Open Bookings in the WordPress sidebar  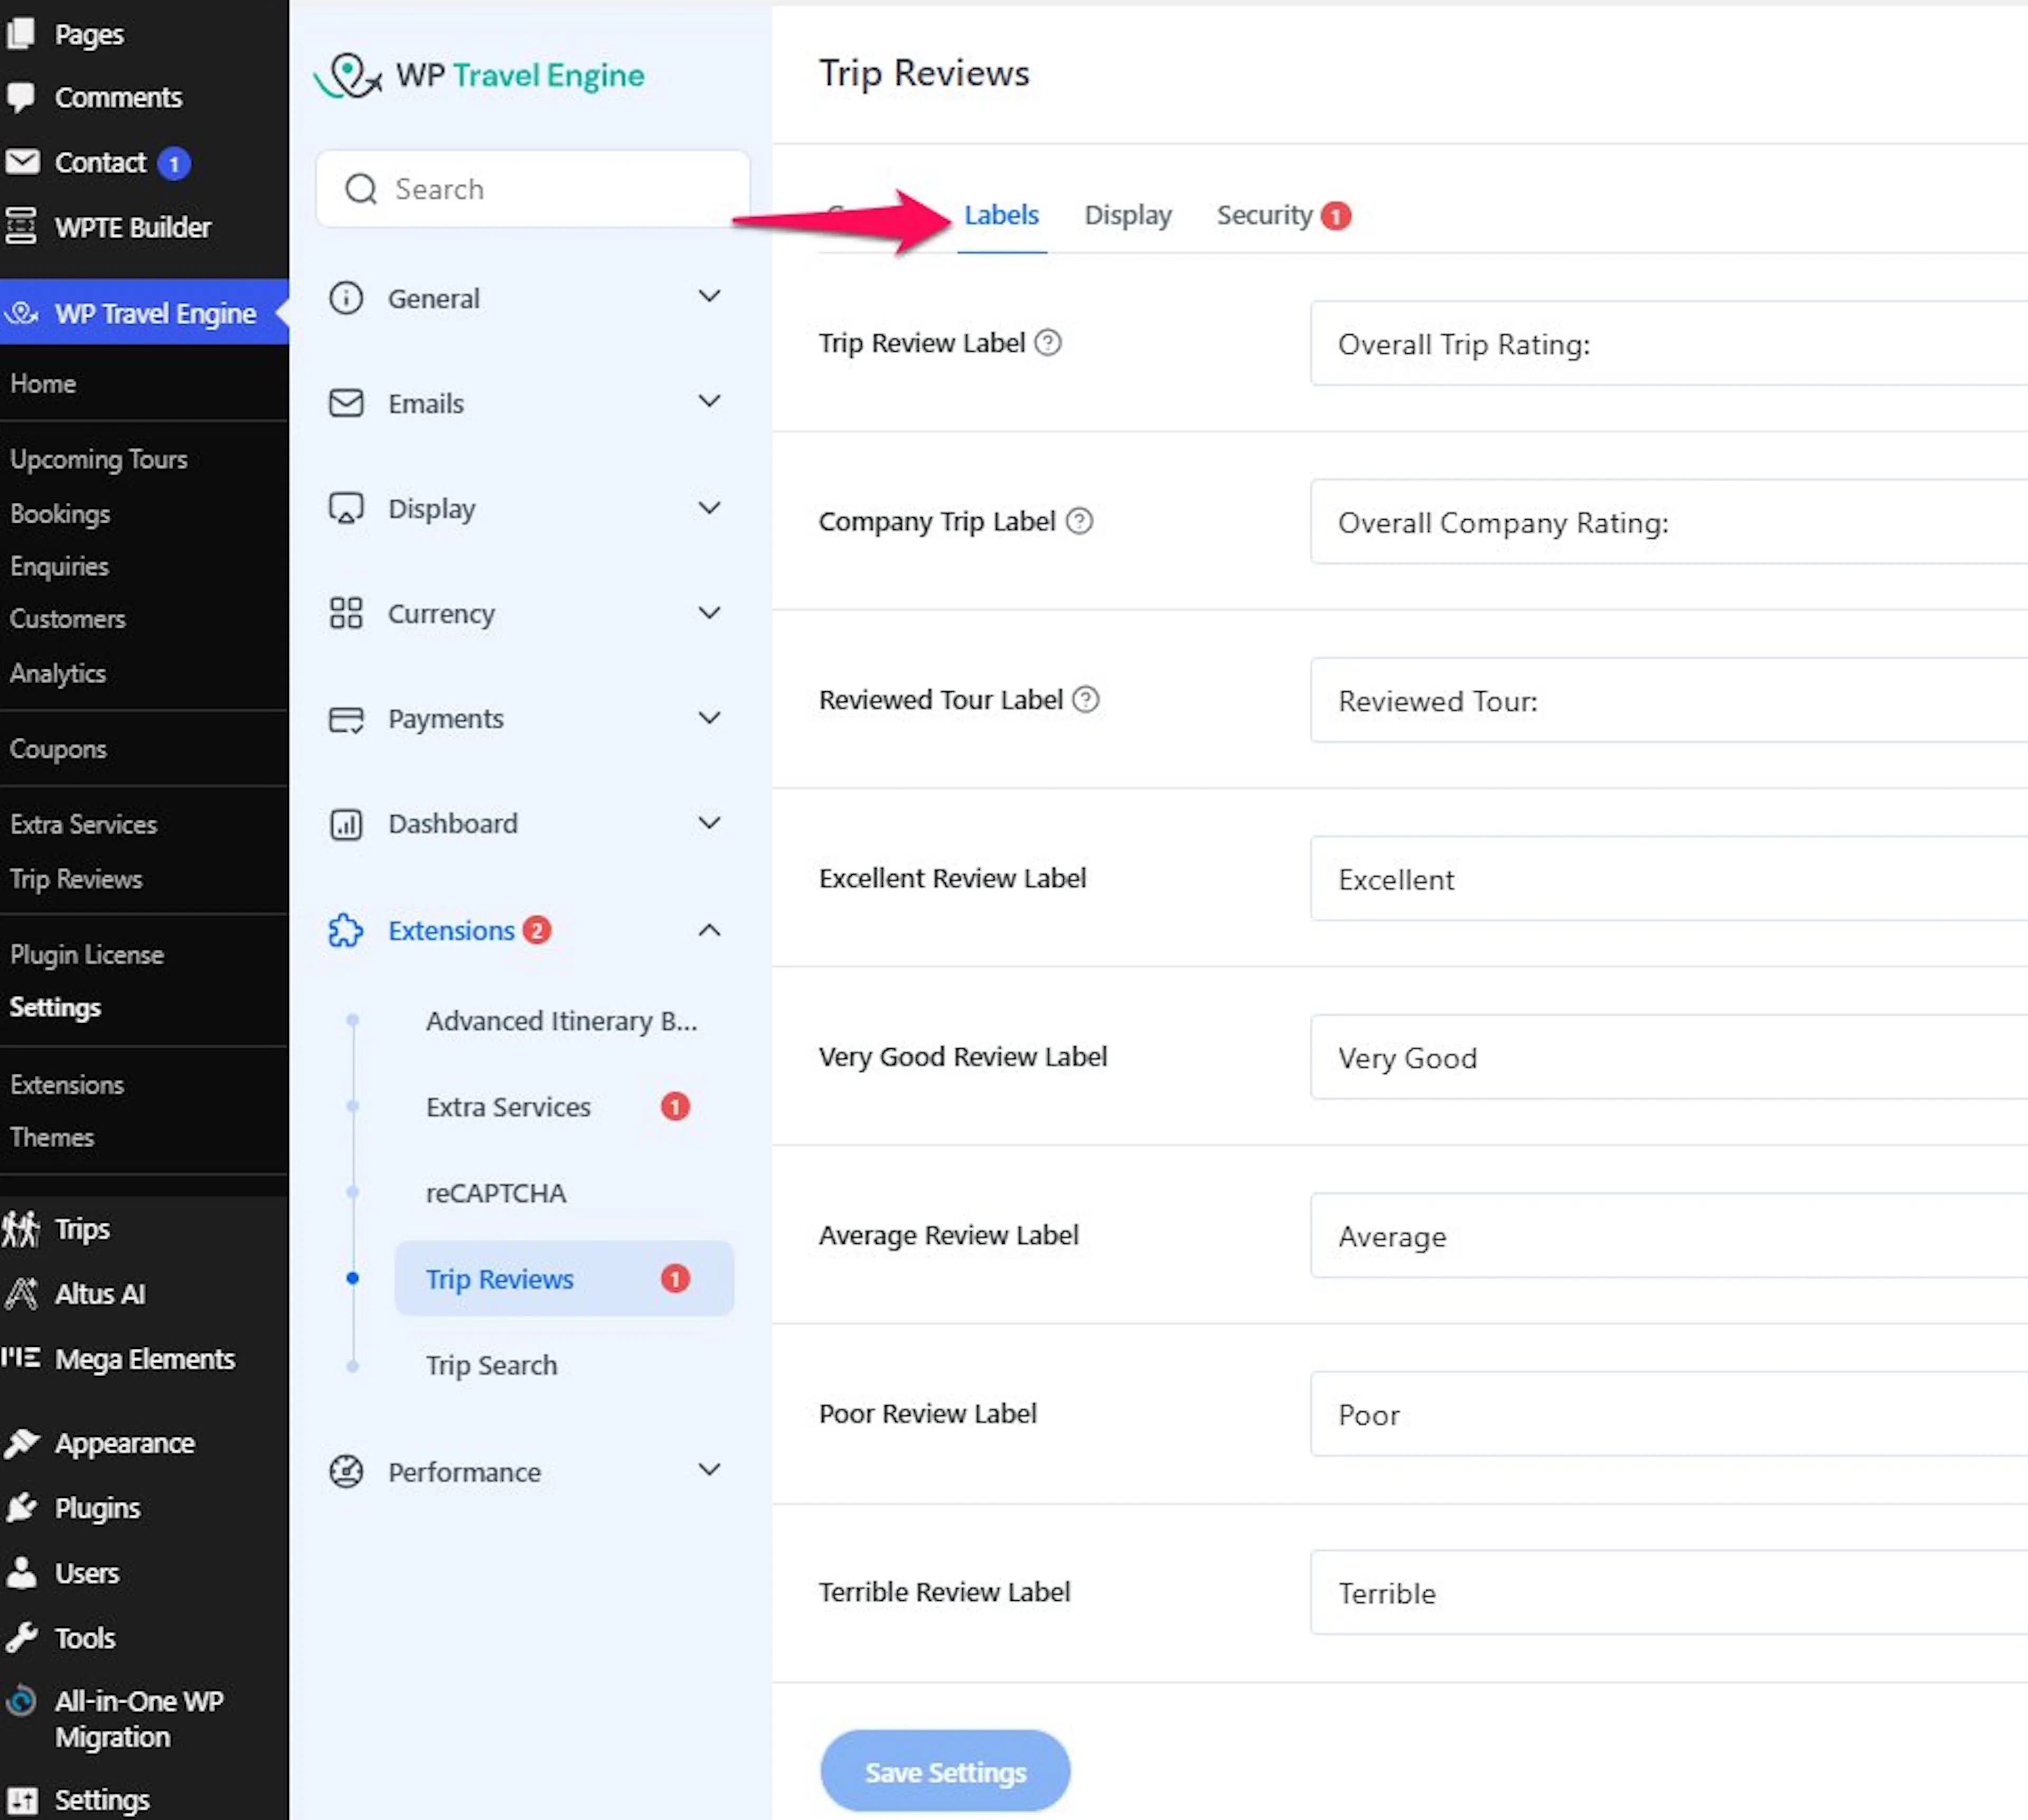coord(60,514)
